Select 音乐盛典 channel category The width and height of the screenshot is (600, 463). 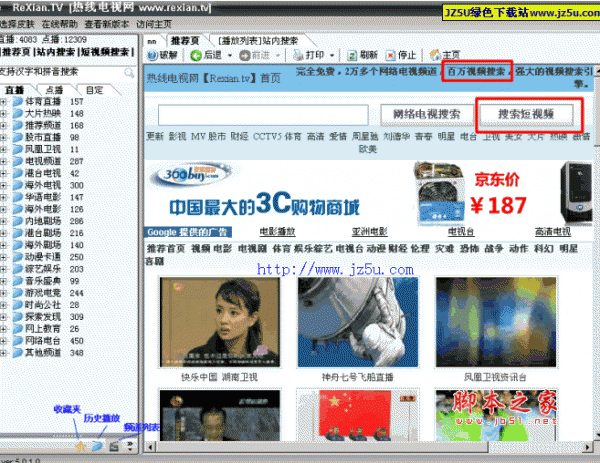(43, 281)
